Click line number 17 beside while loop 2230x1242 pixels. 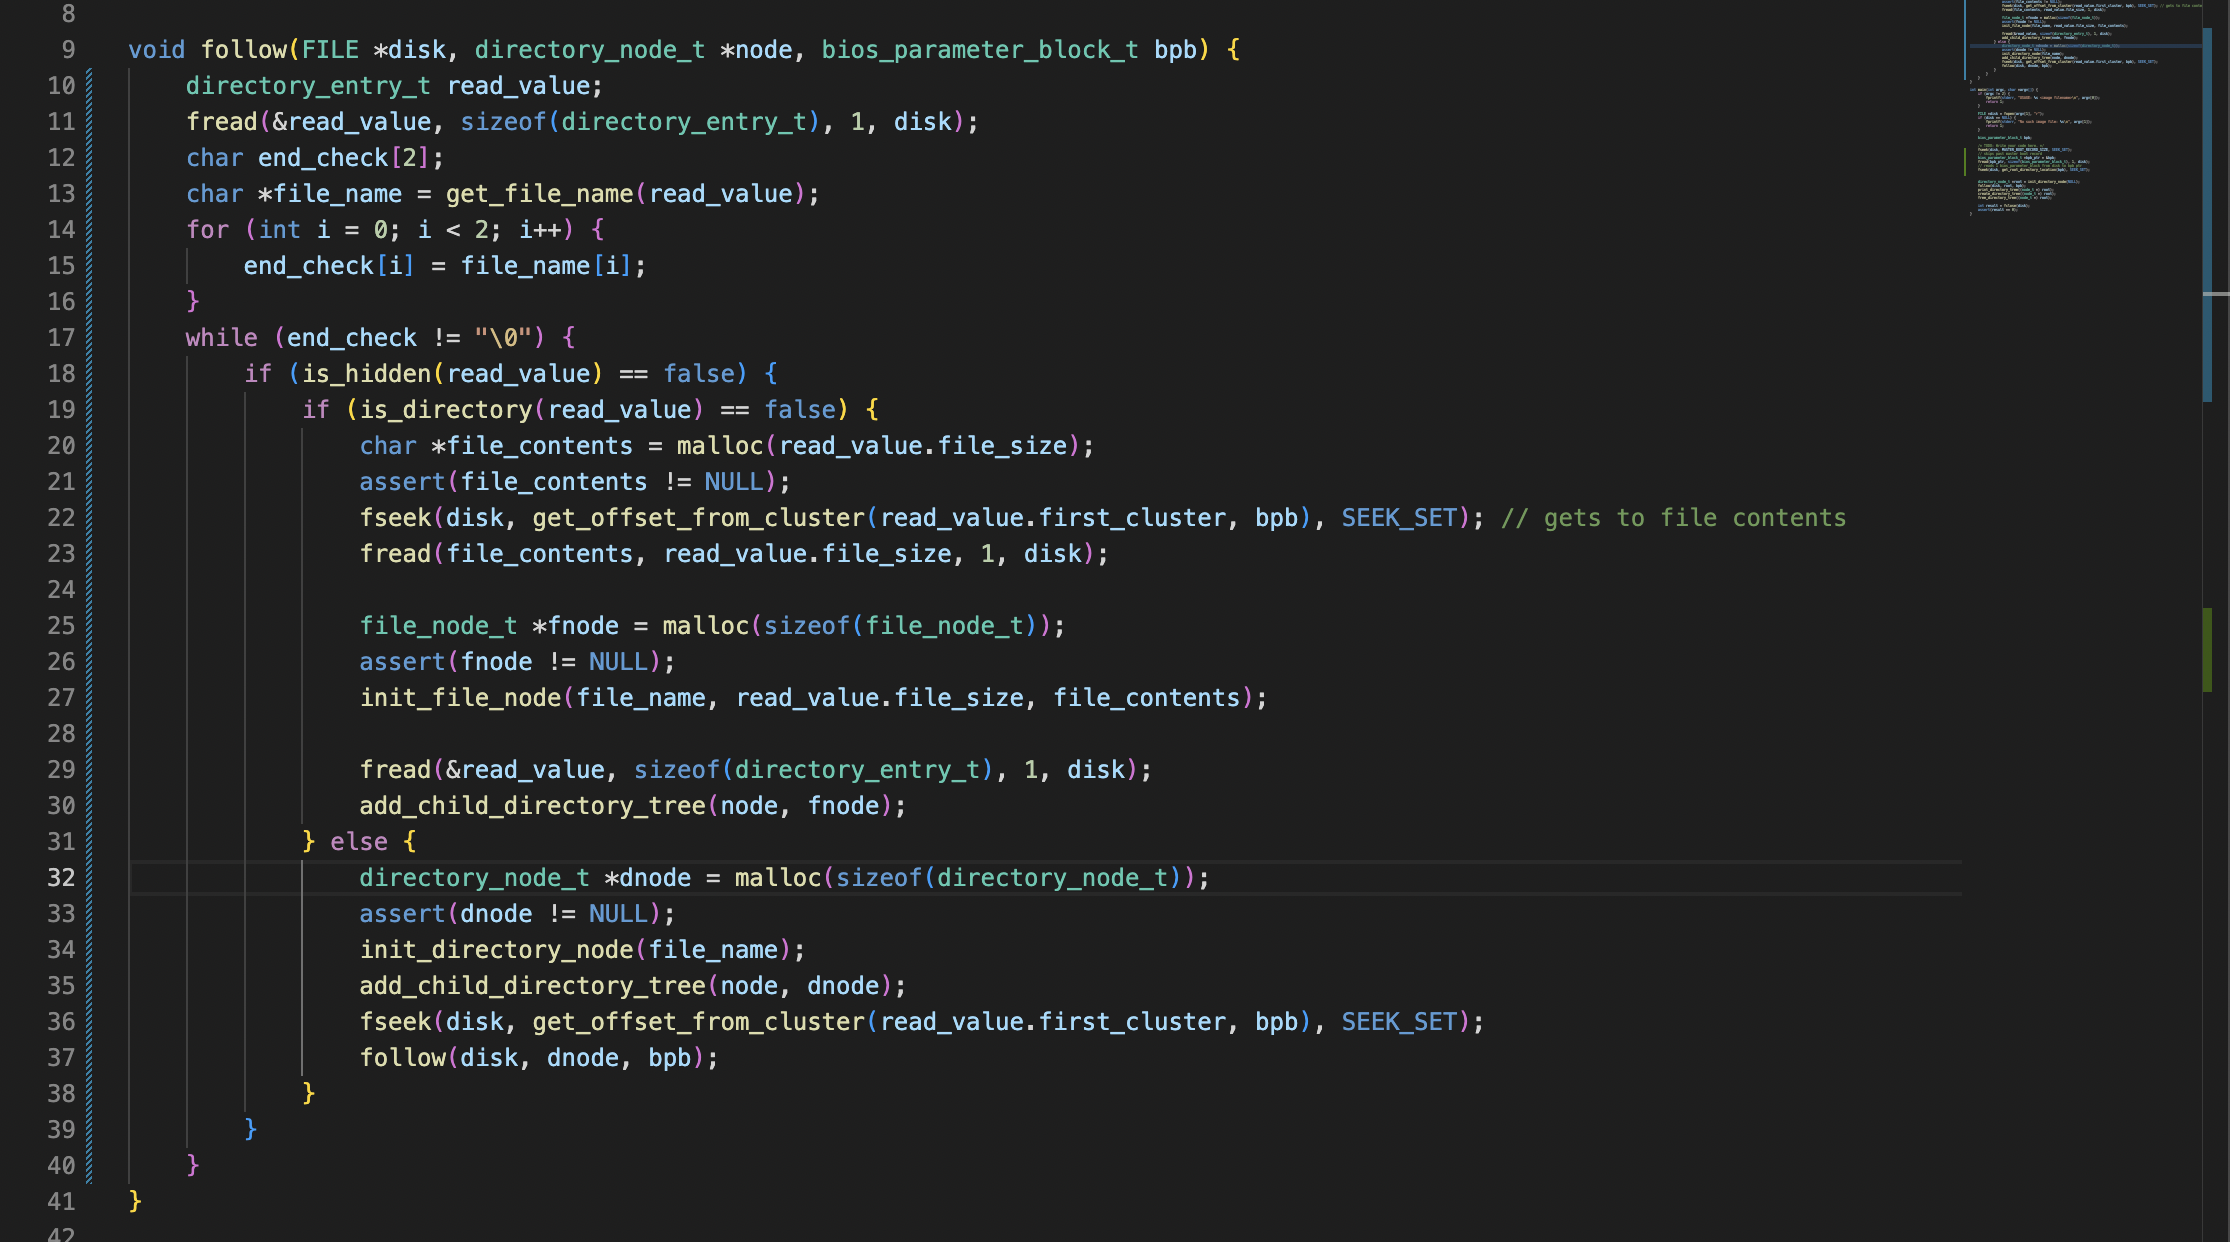point(61,338)
